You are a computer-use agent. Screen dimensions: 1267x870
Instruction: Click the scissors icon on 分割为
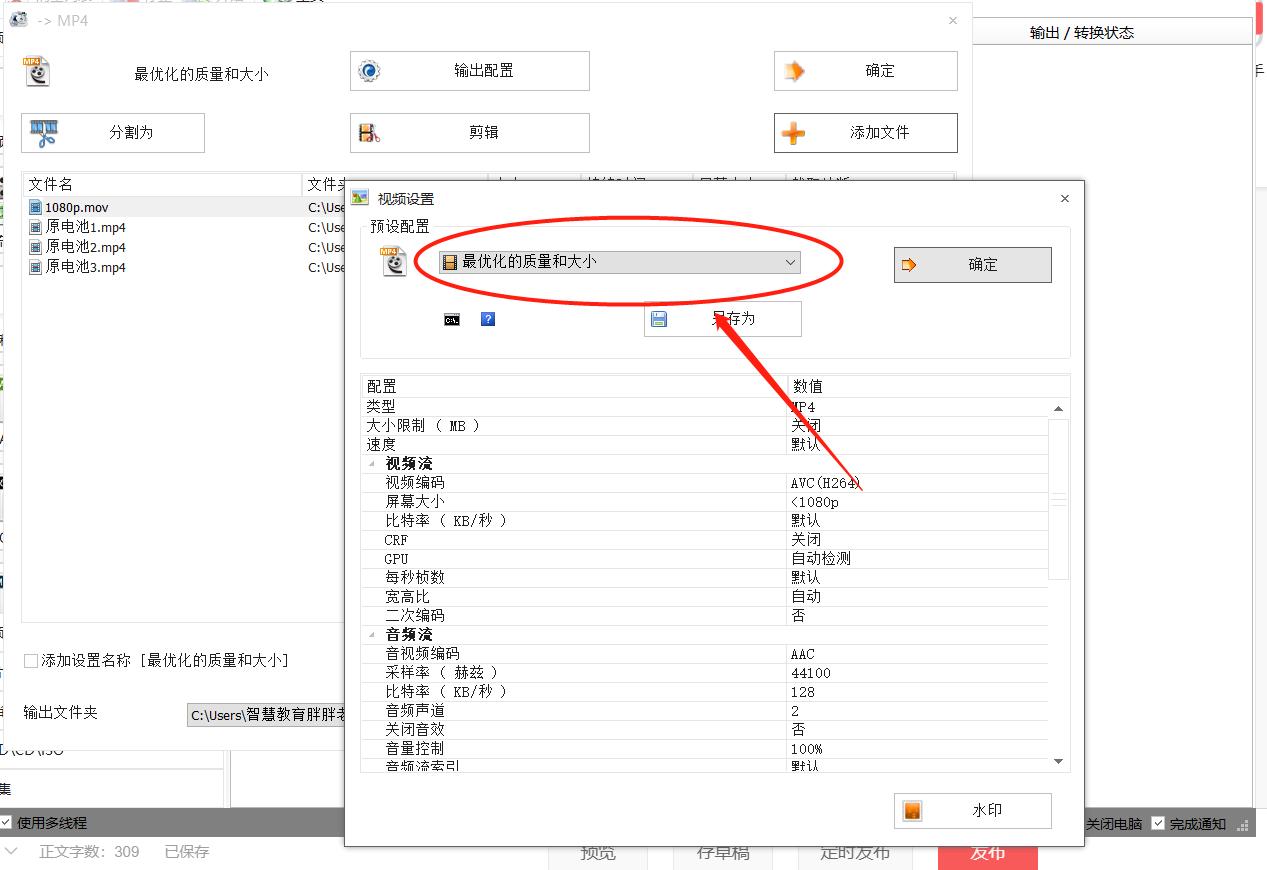pyautogui.click(x=42, y=132)
